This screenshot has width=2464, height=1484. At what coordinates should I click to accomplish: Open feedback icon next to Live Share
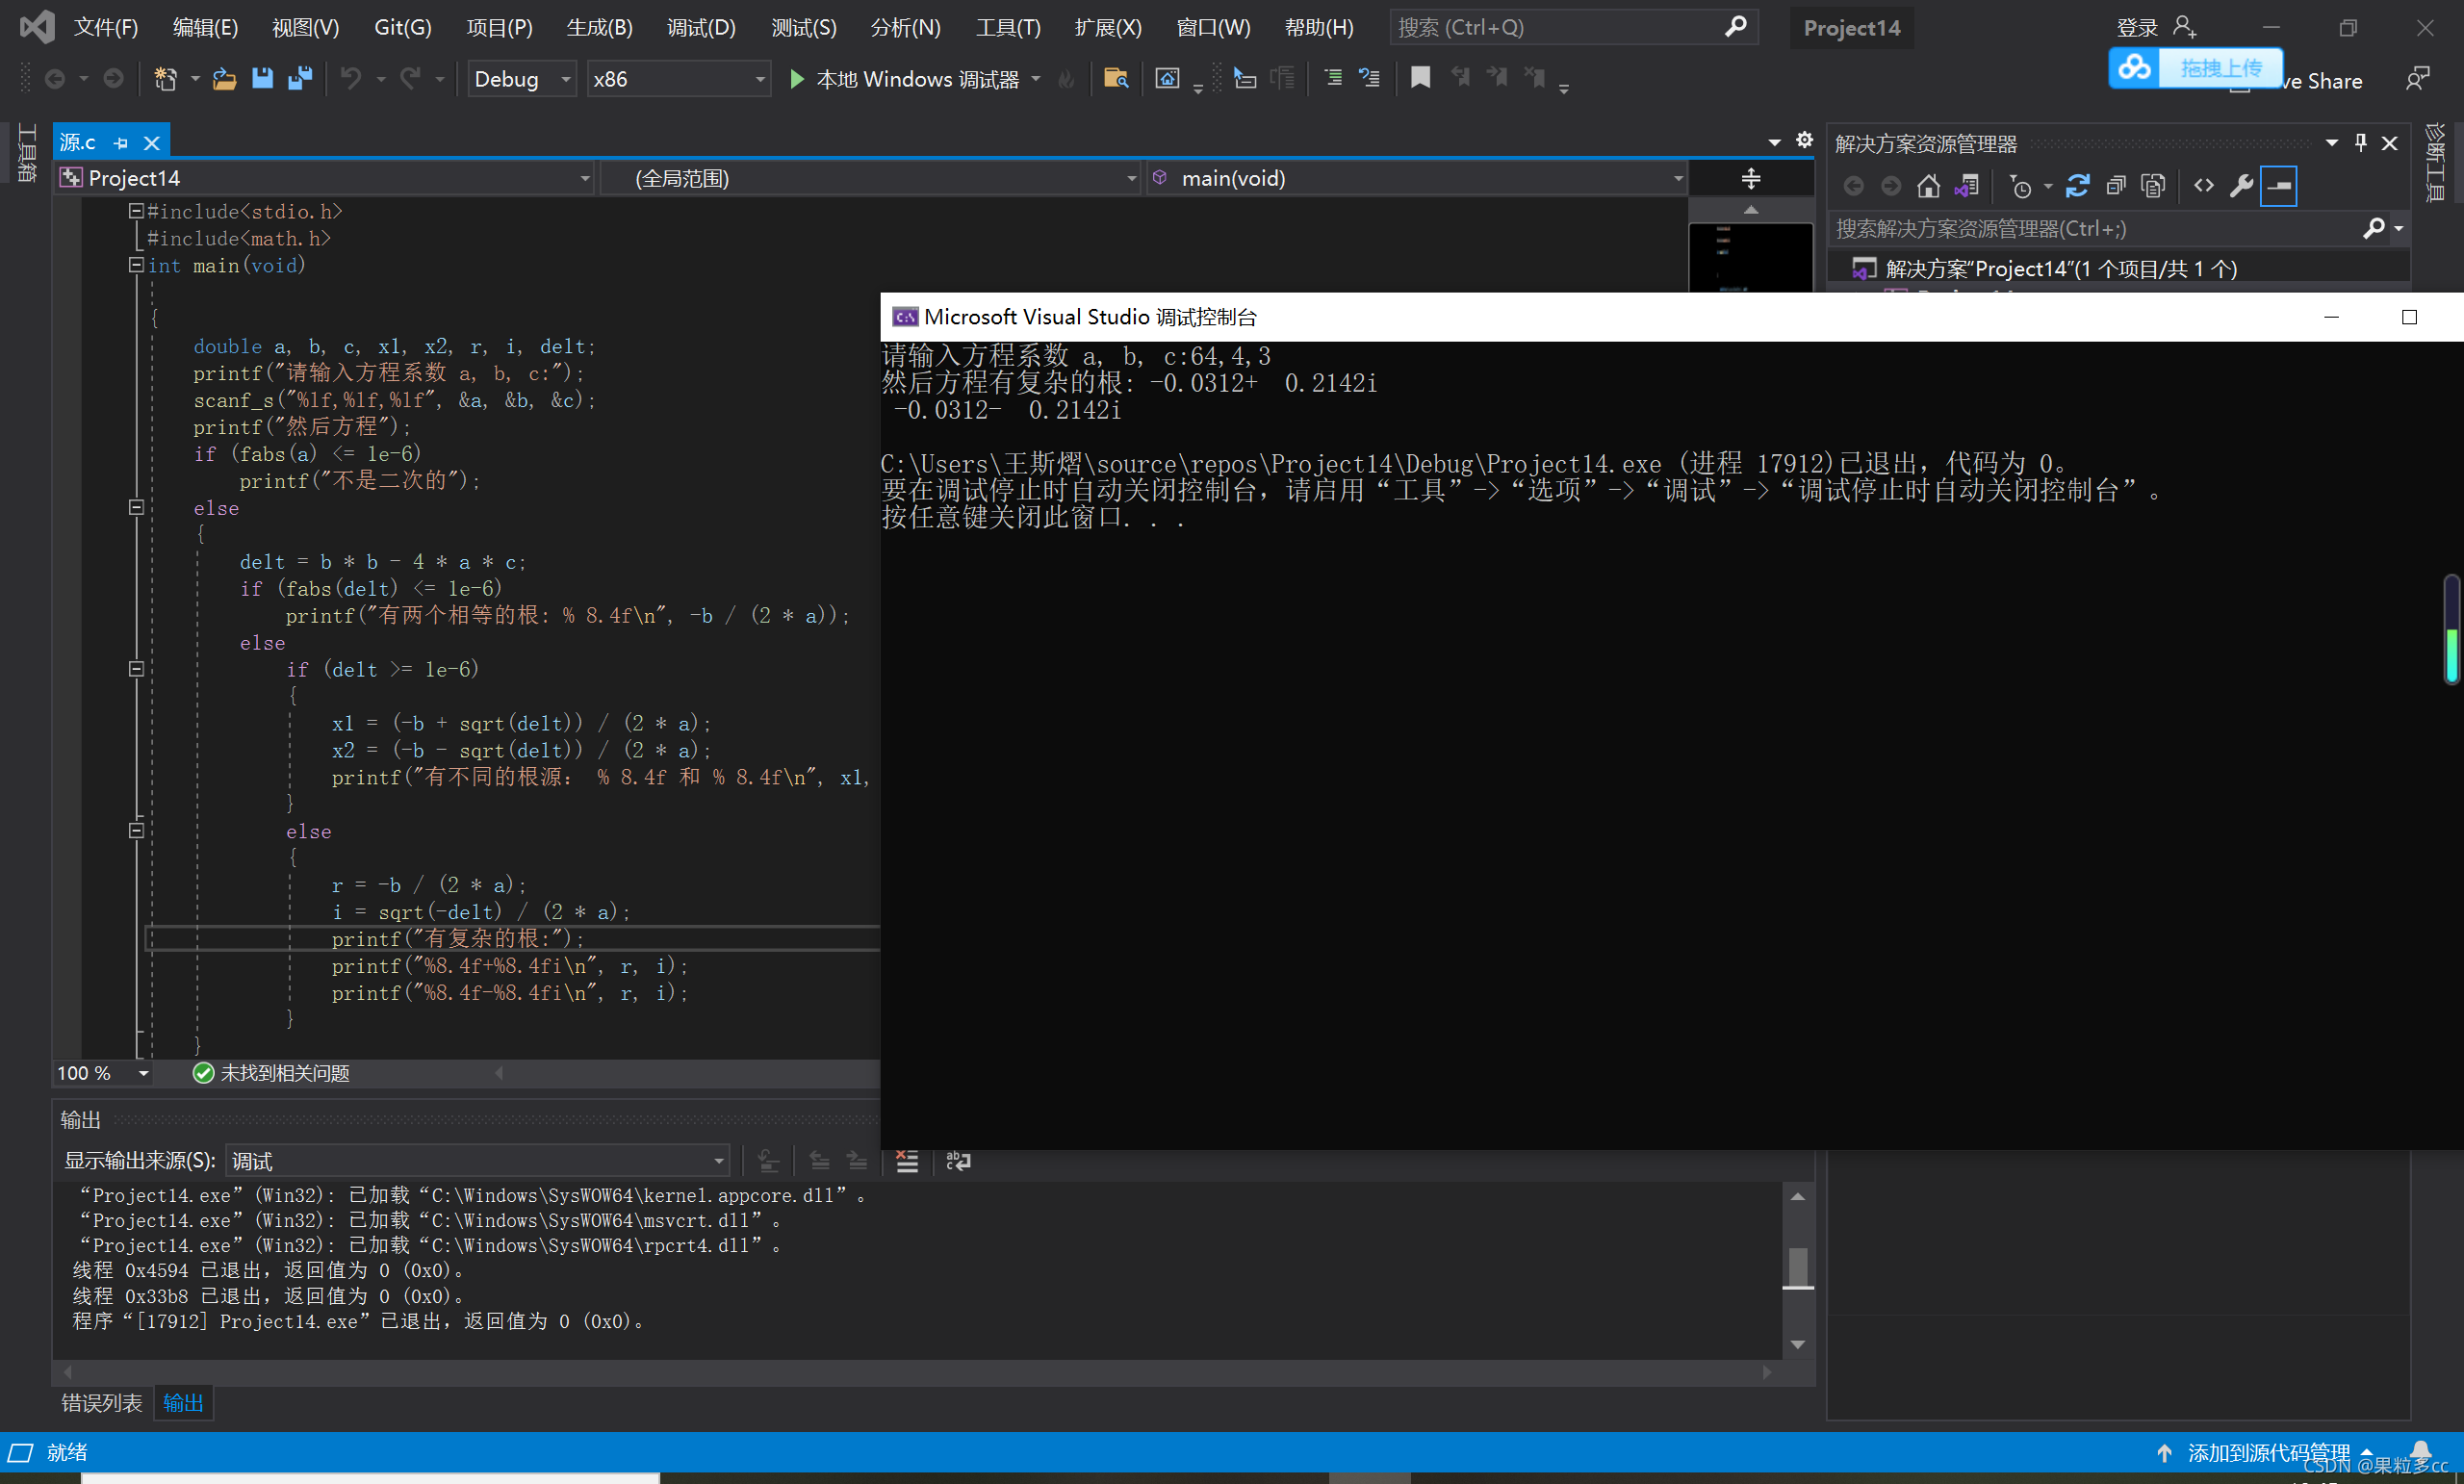(x=2418, y=79)
